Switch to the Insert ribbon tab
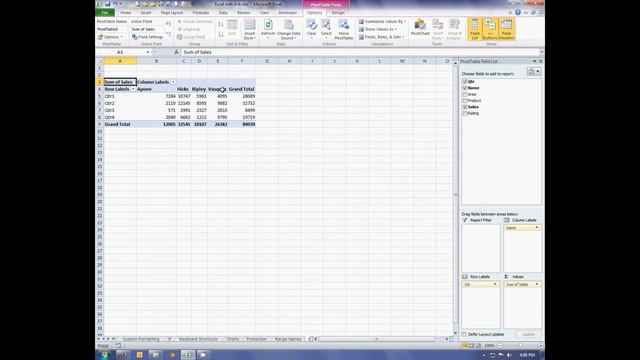The height and width of the screenshot is (360, 640). [x=146, y=13]
